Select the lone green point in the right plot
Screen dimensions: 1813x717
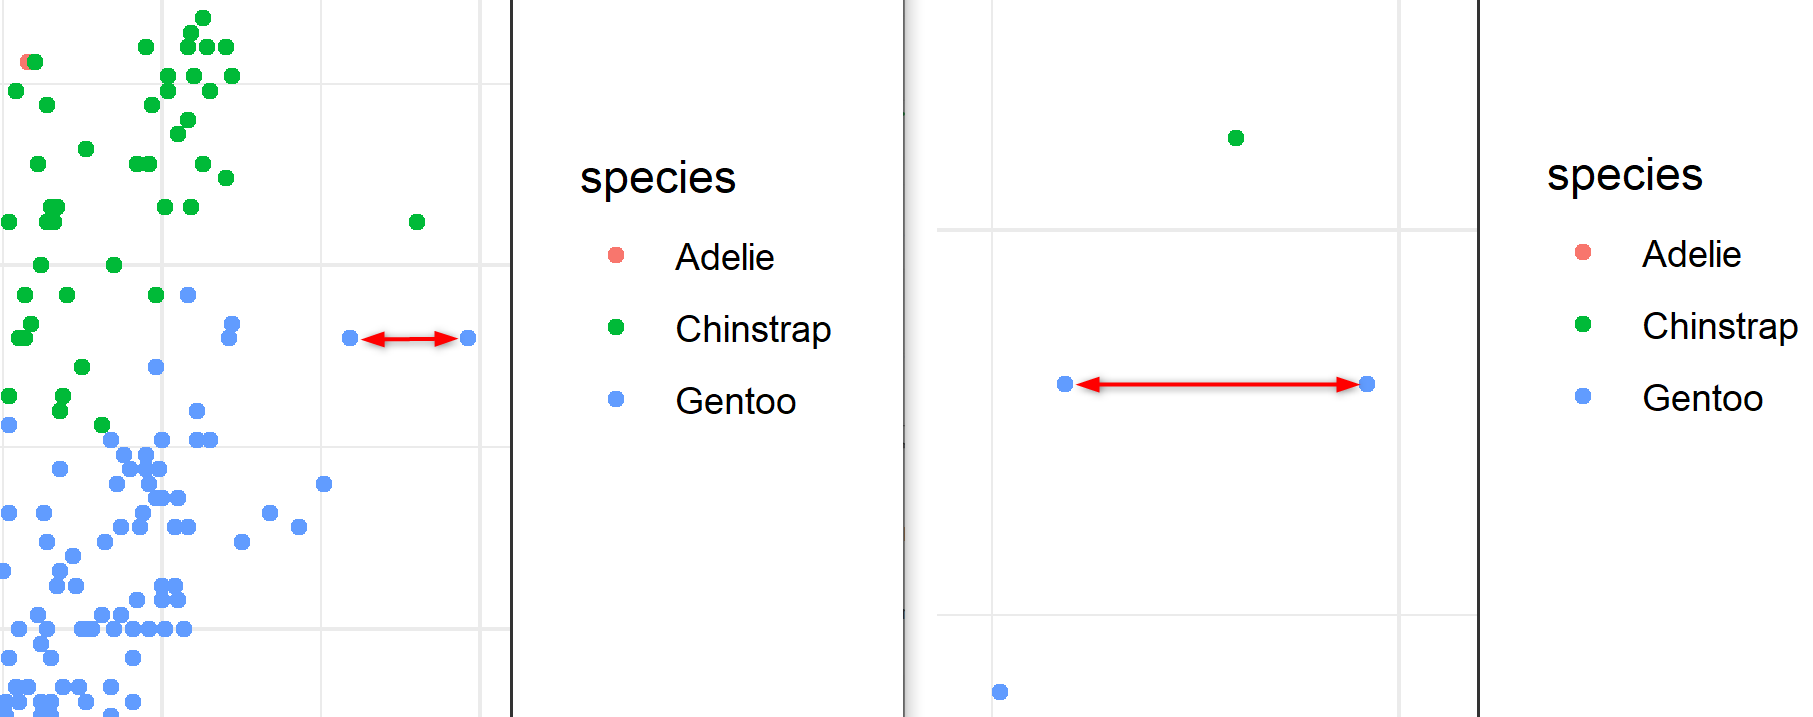(x=1236, y=138)
